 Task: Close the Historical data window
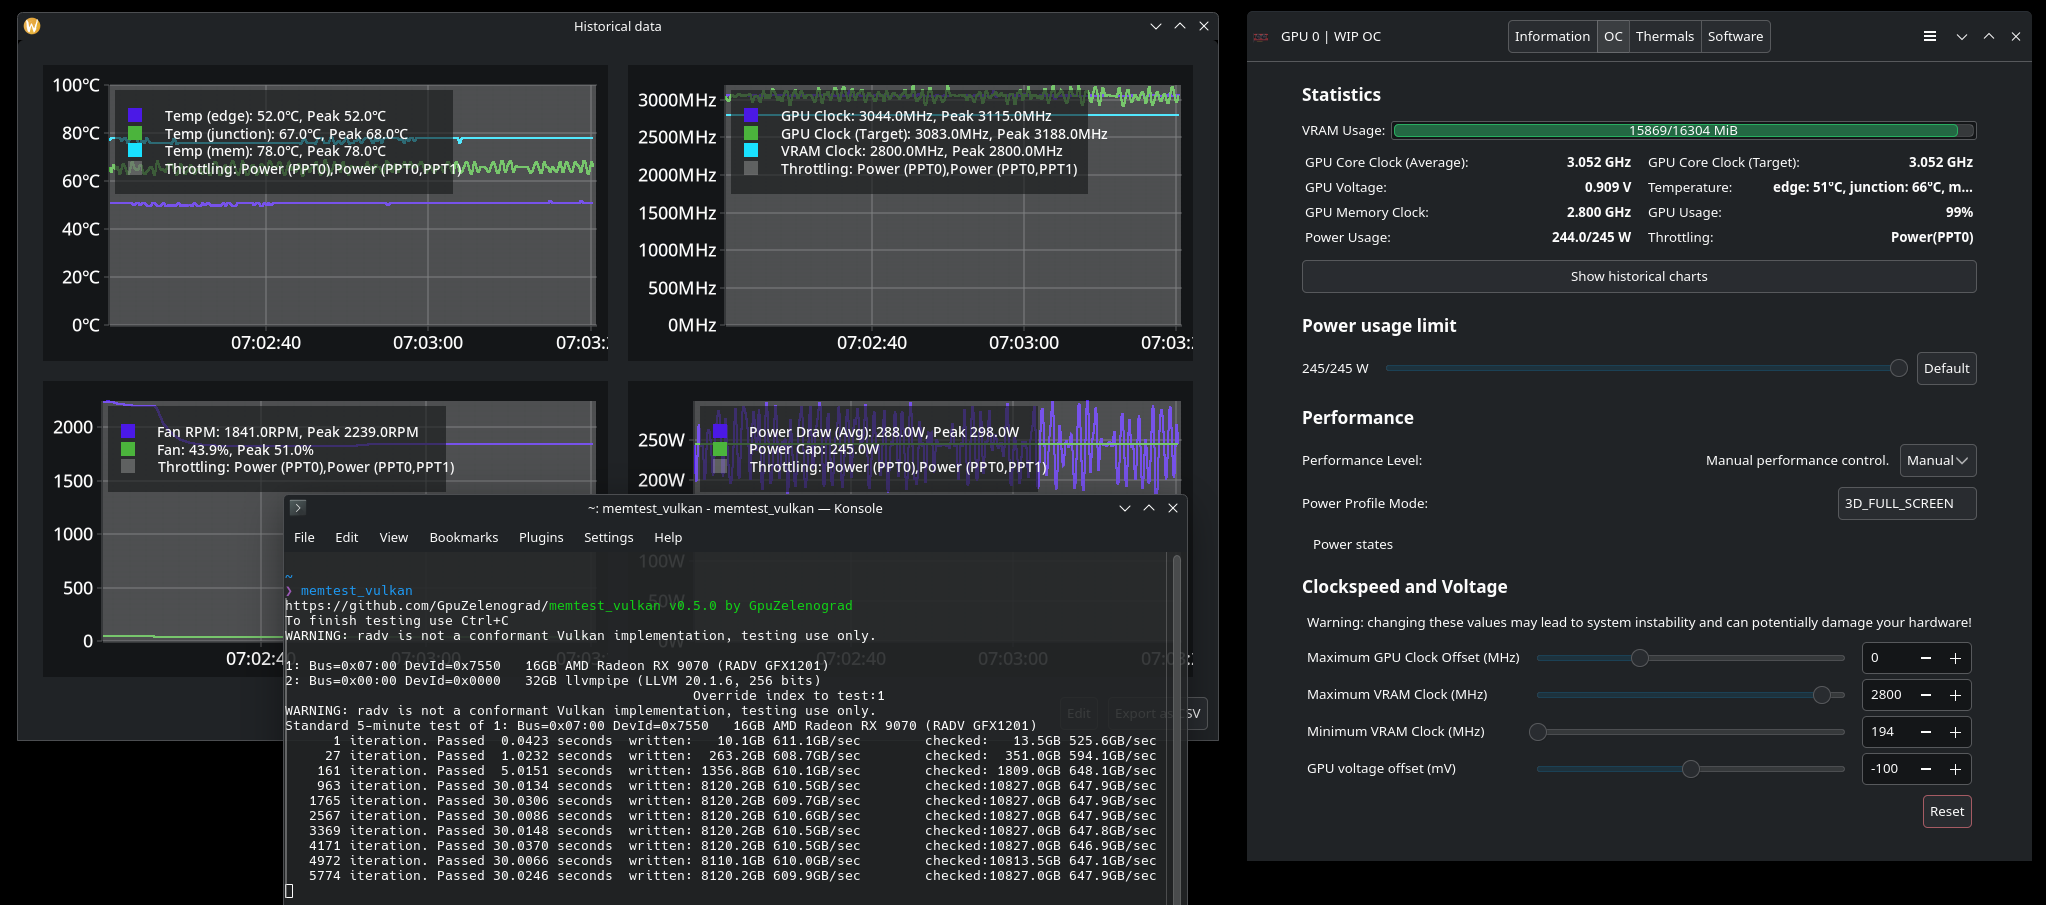pyautogui.click(x=1204, y=26)
